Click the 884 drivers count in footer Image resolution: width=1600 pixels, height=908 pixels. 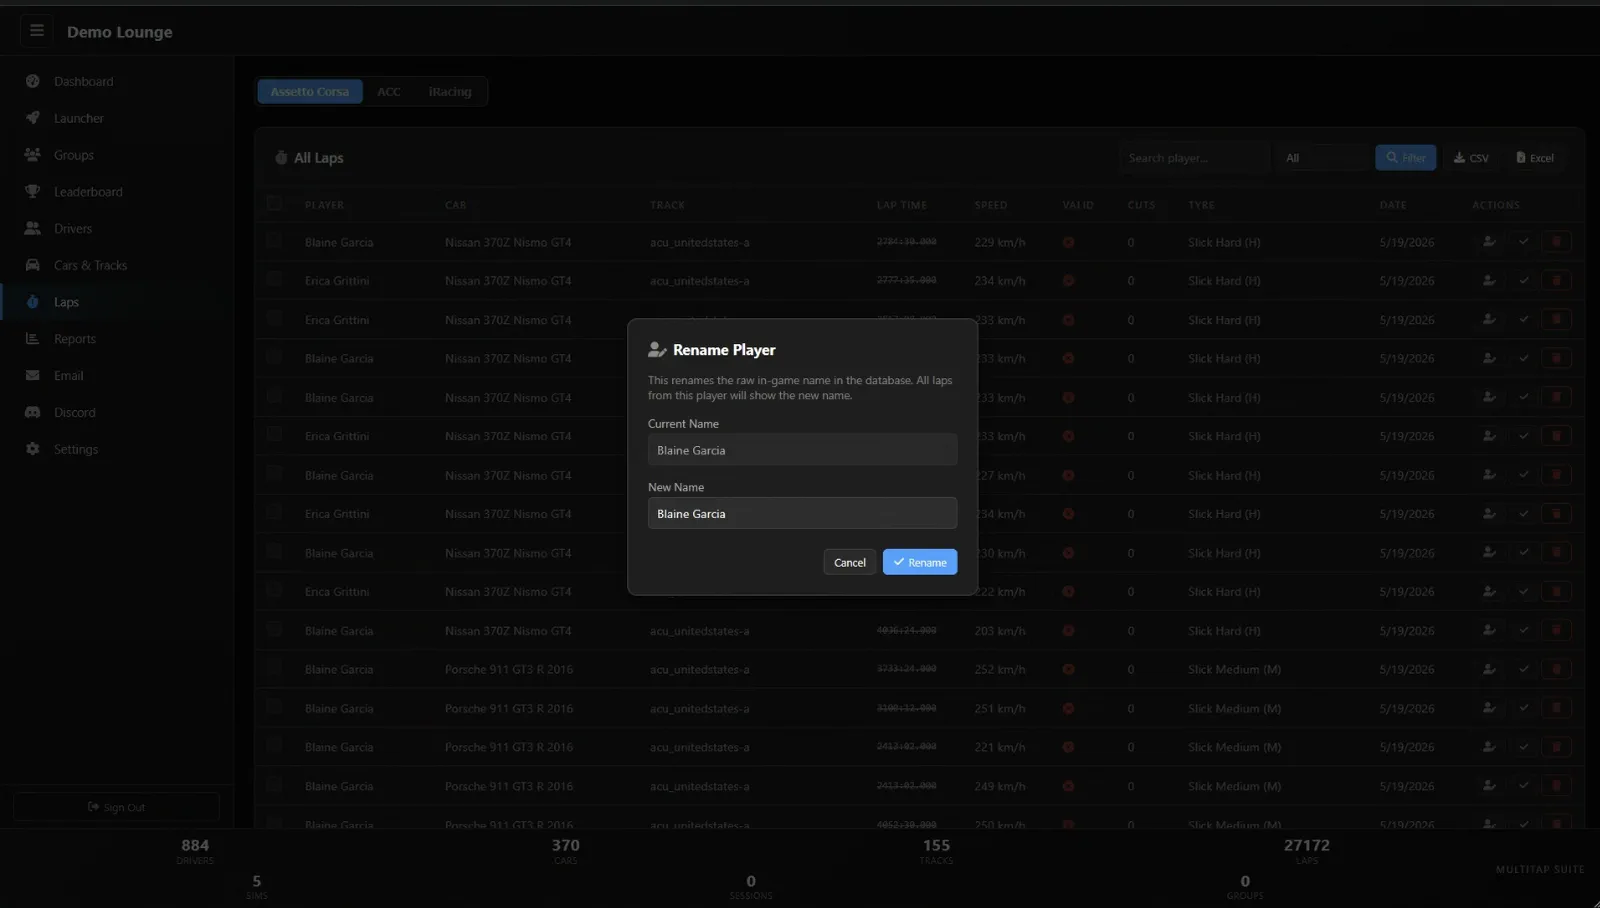pos(195,846)
